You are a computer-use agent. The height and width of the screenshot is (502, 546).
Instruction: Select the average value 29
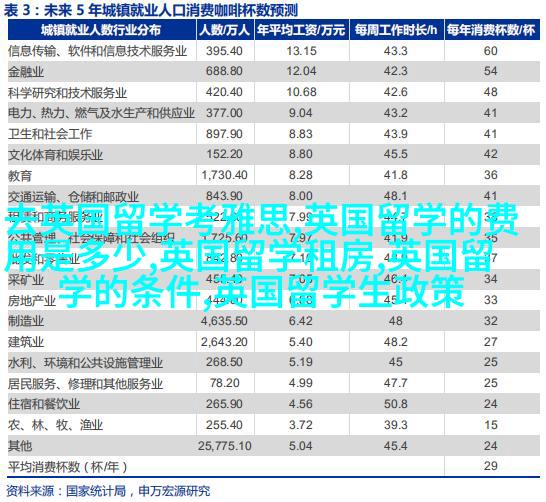(491, 466)
